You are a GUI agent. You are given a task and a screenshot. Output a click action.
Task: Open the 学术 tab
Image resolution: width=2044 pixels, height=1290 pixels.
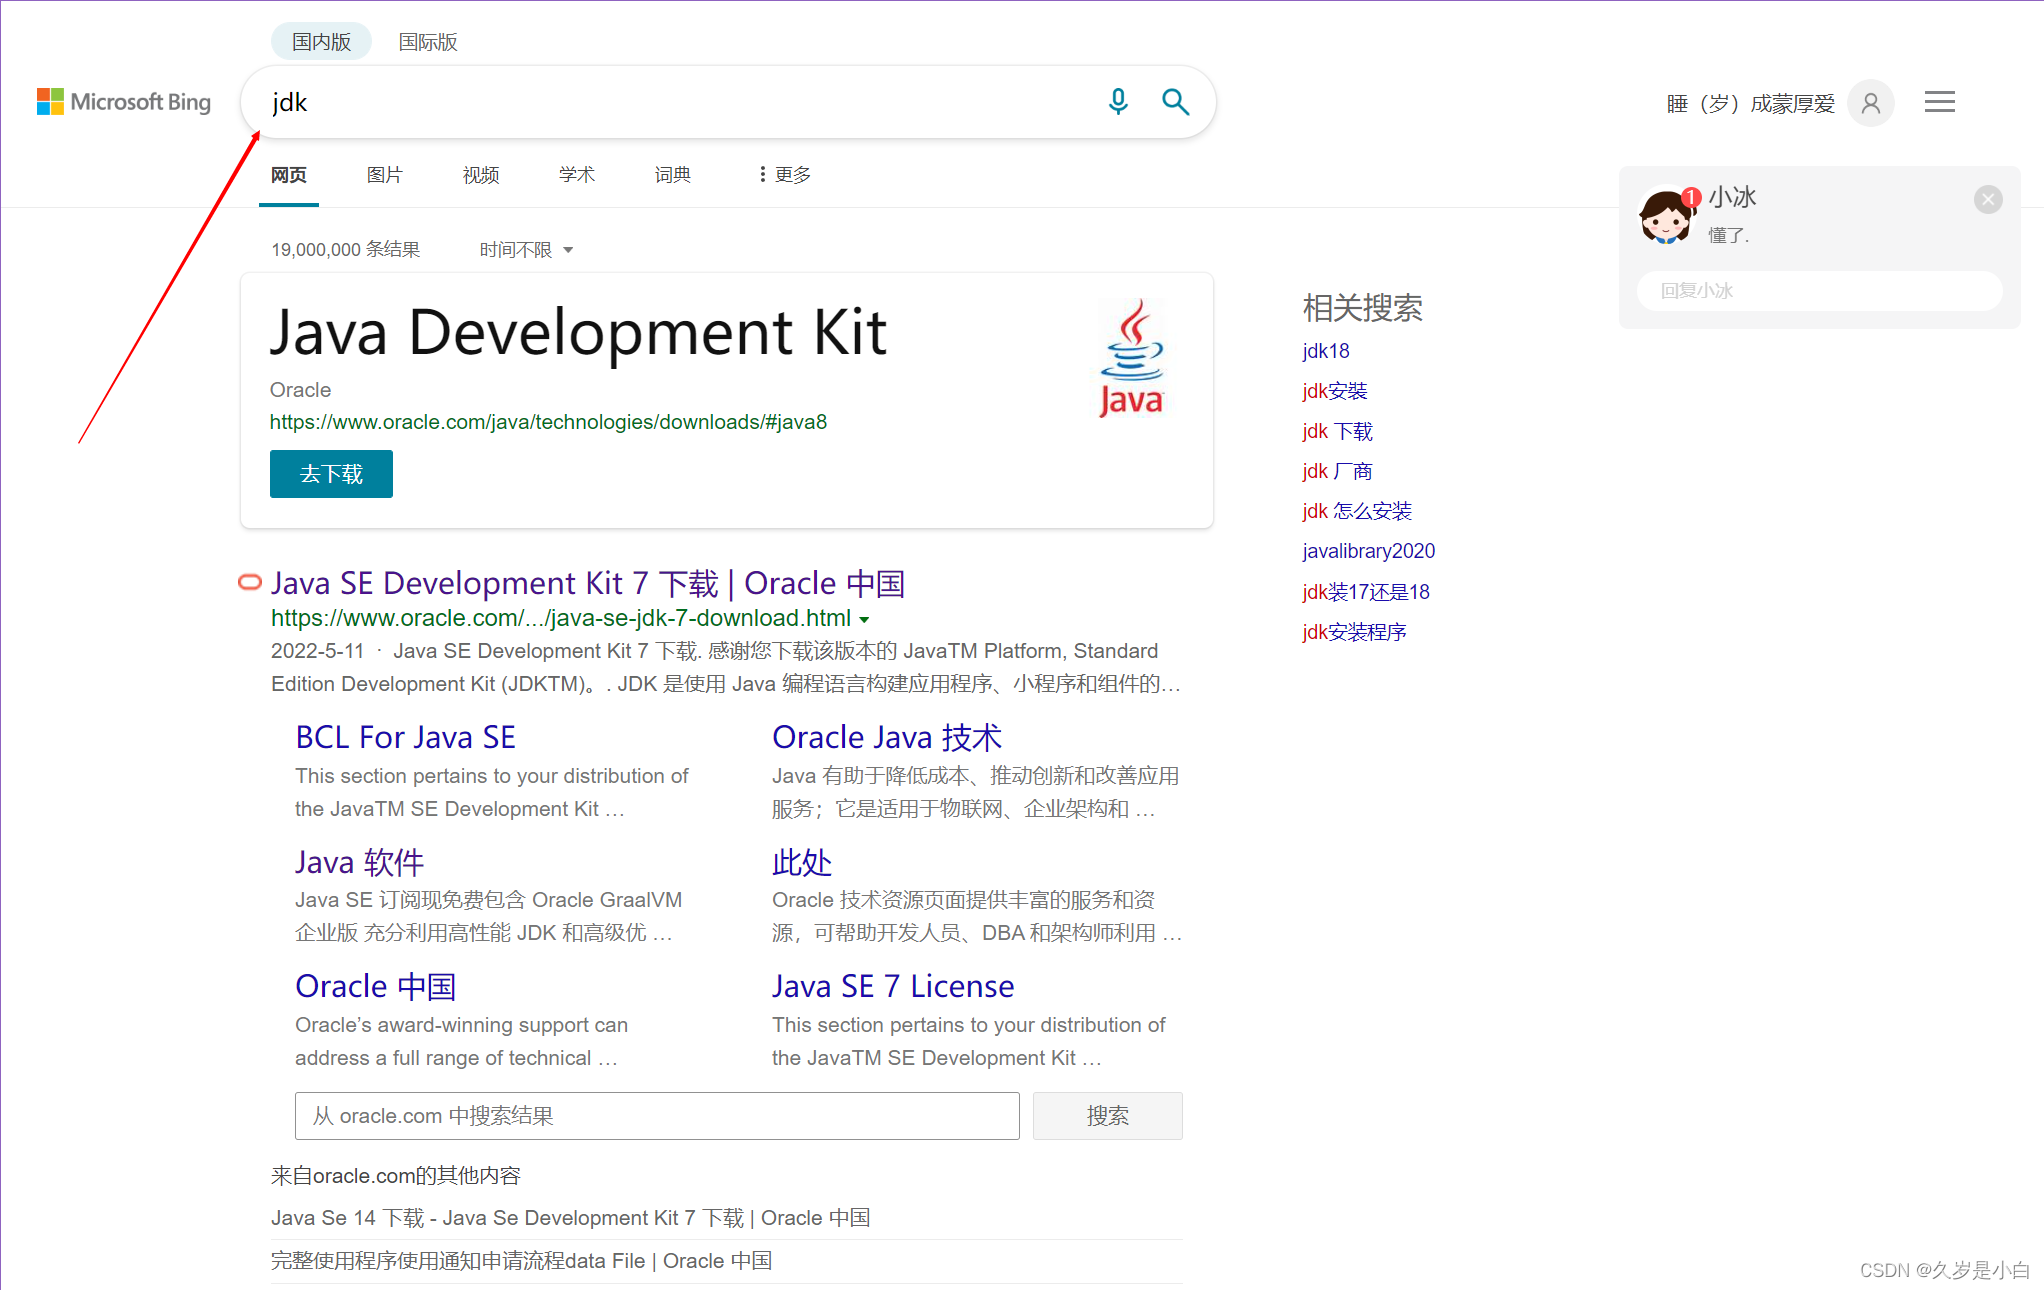coord(577,175)
